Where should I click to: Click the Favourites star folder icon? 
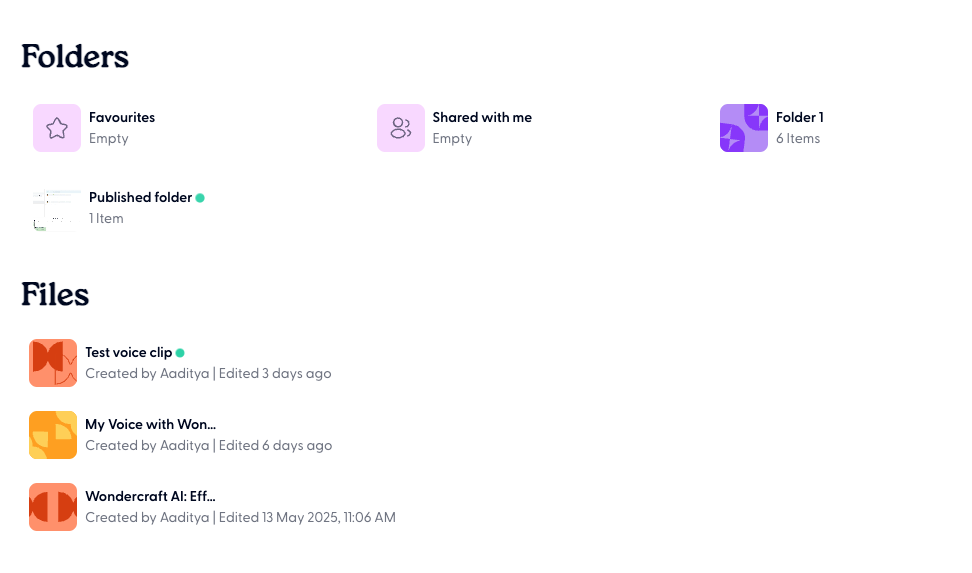coord(57,128)
